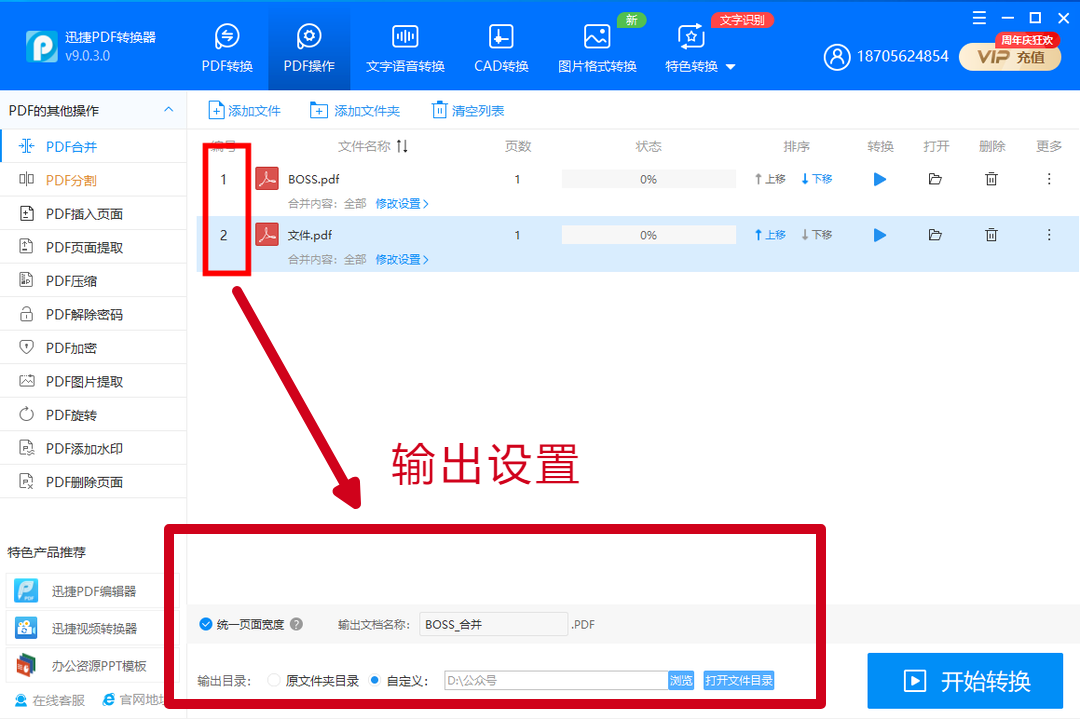1080x719 pixels.
Task: Click the 浏览 button
Action: tap(681, 681)
